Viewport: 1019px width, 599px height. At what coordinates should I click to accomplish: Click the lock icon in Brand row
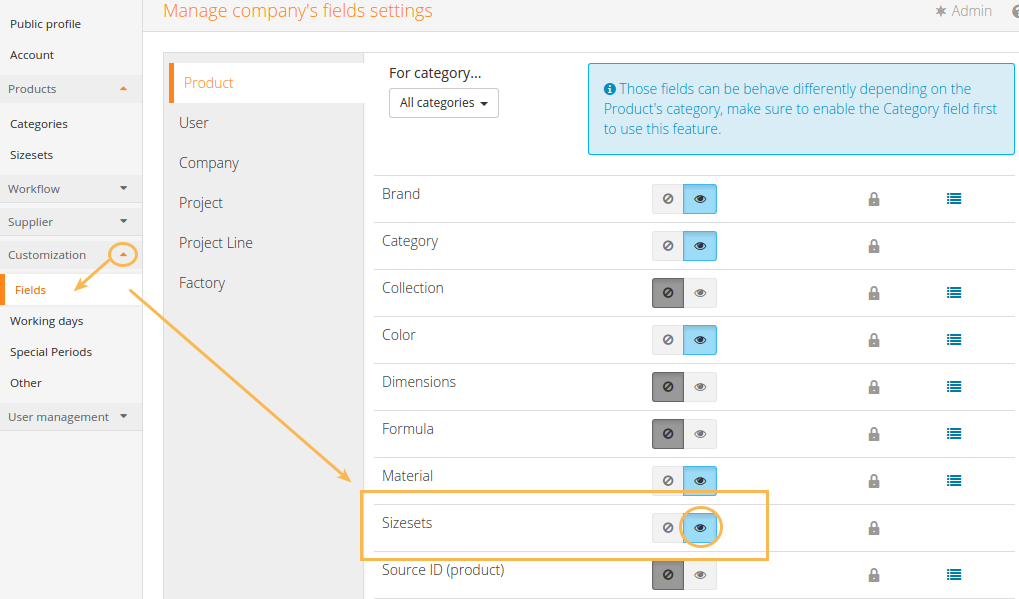pos(874,199)
